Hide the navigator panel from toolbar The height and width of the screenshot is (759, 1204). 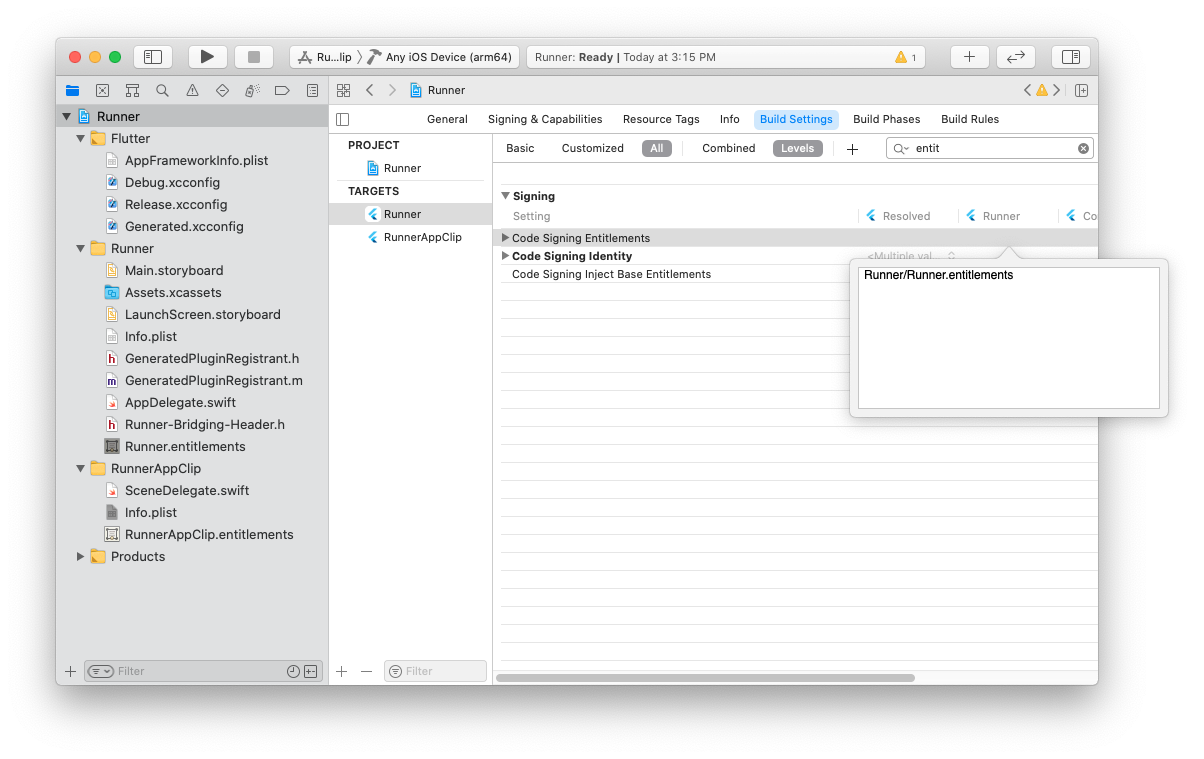(x=153, y=57)
